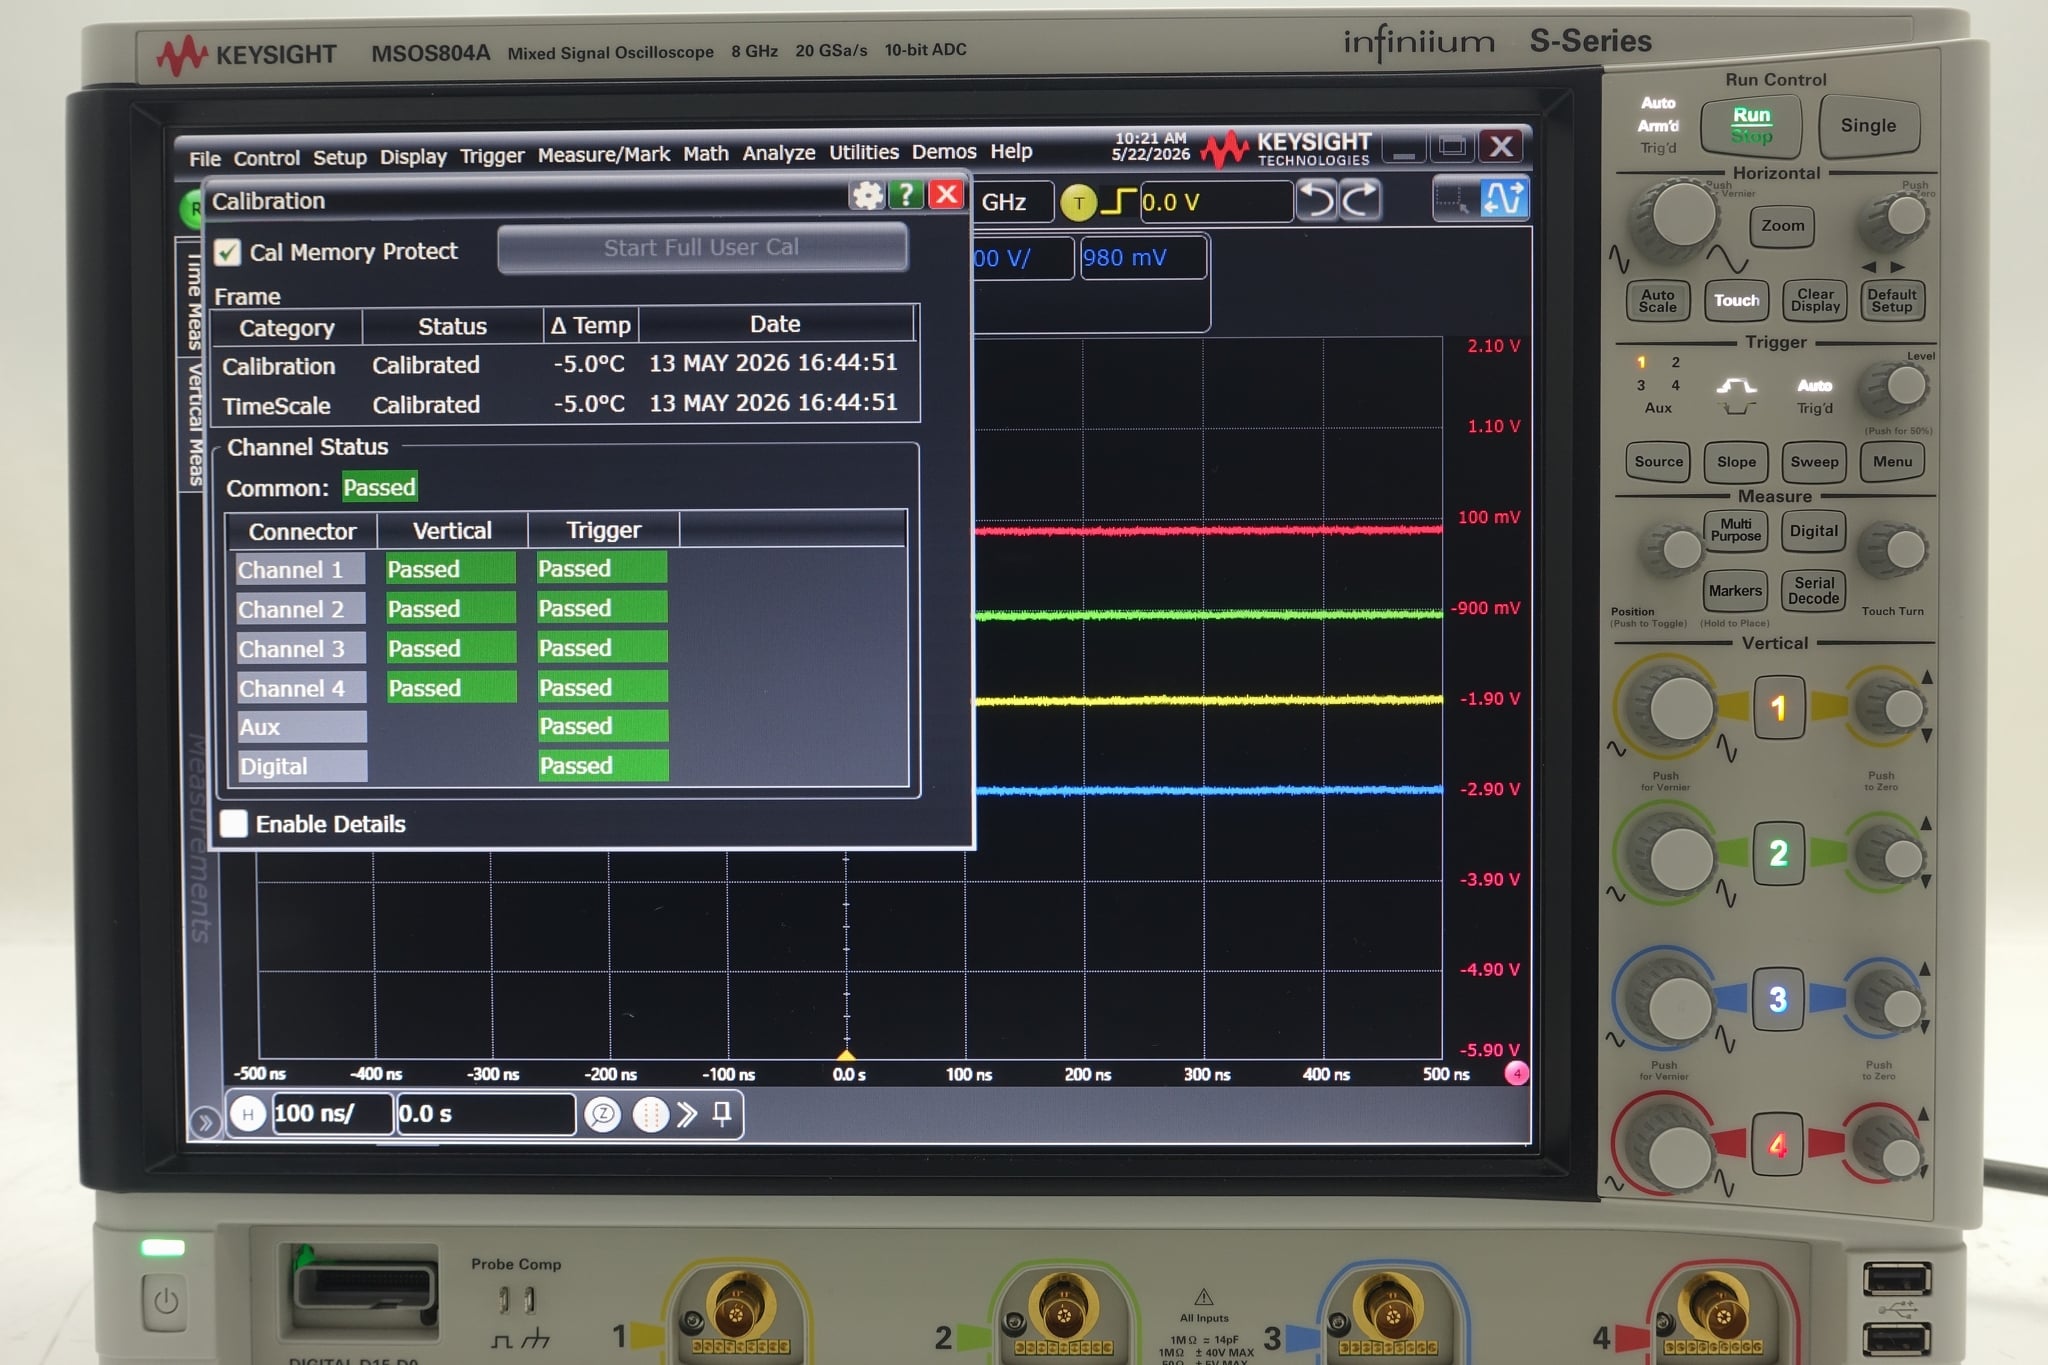Screen dimensions: 2048x1365
Task: Expand the bottom-left panel arrow
Action: pos(204,1122)
